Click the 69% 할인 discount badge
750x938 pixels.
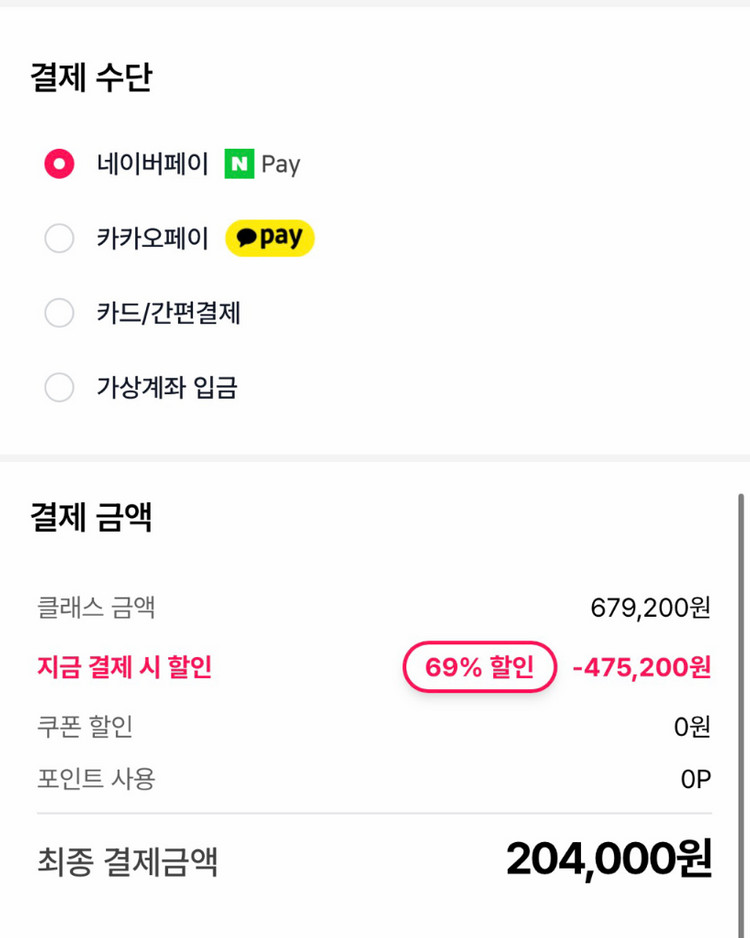click(479, 667)
